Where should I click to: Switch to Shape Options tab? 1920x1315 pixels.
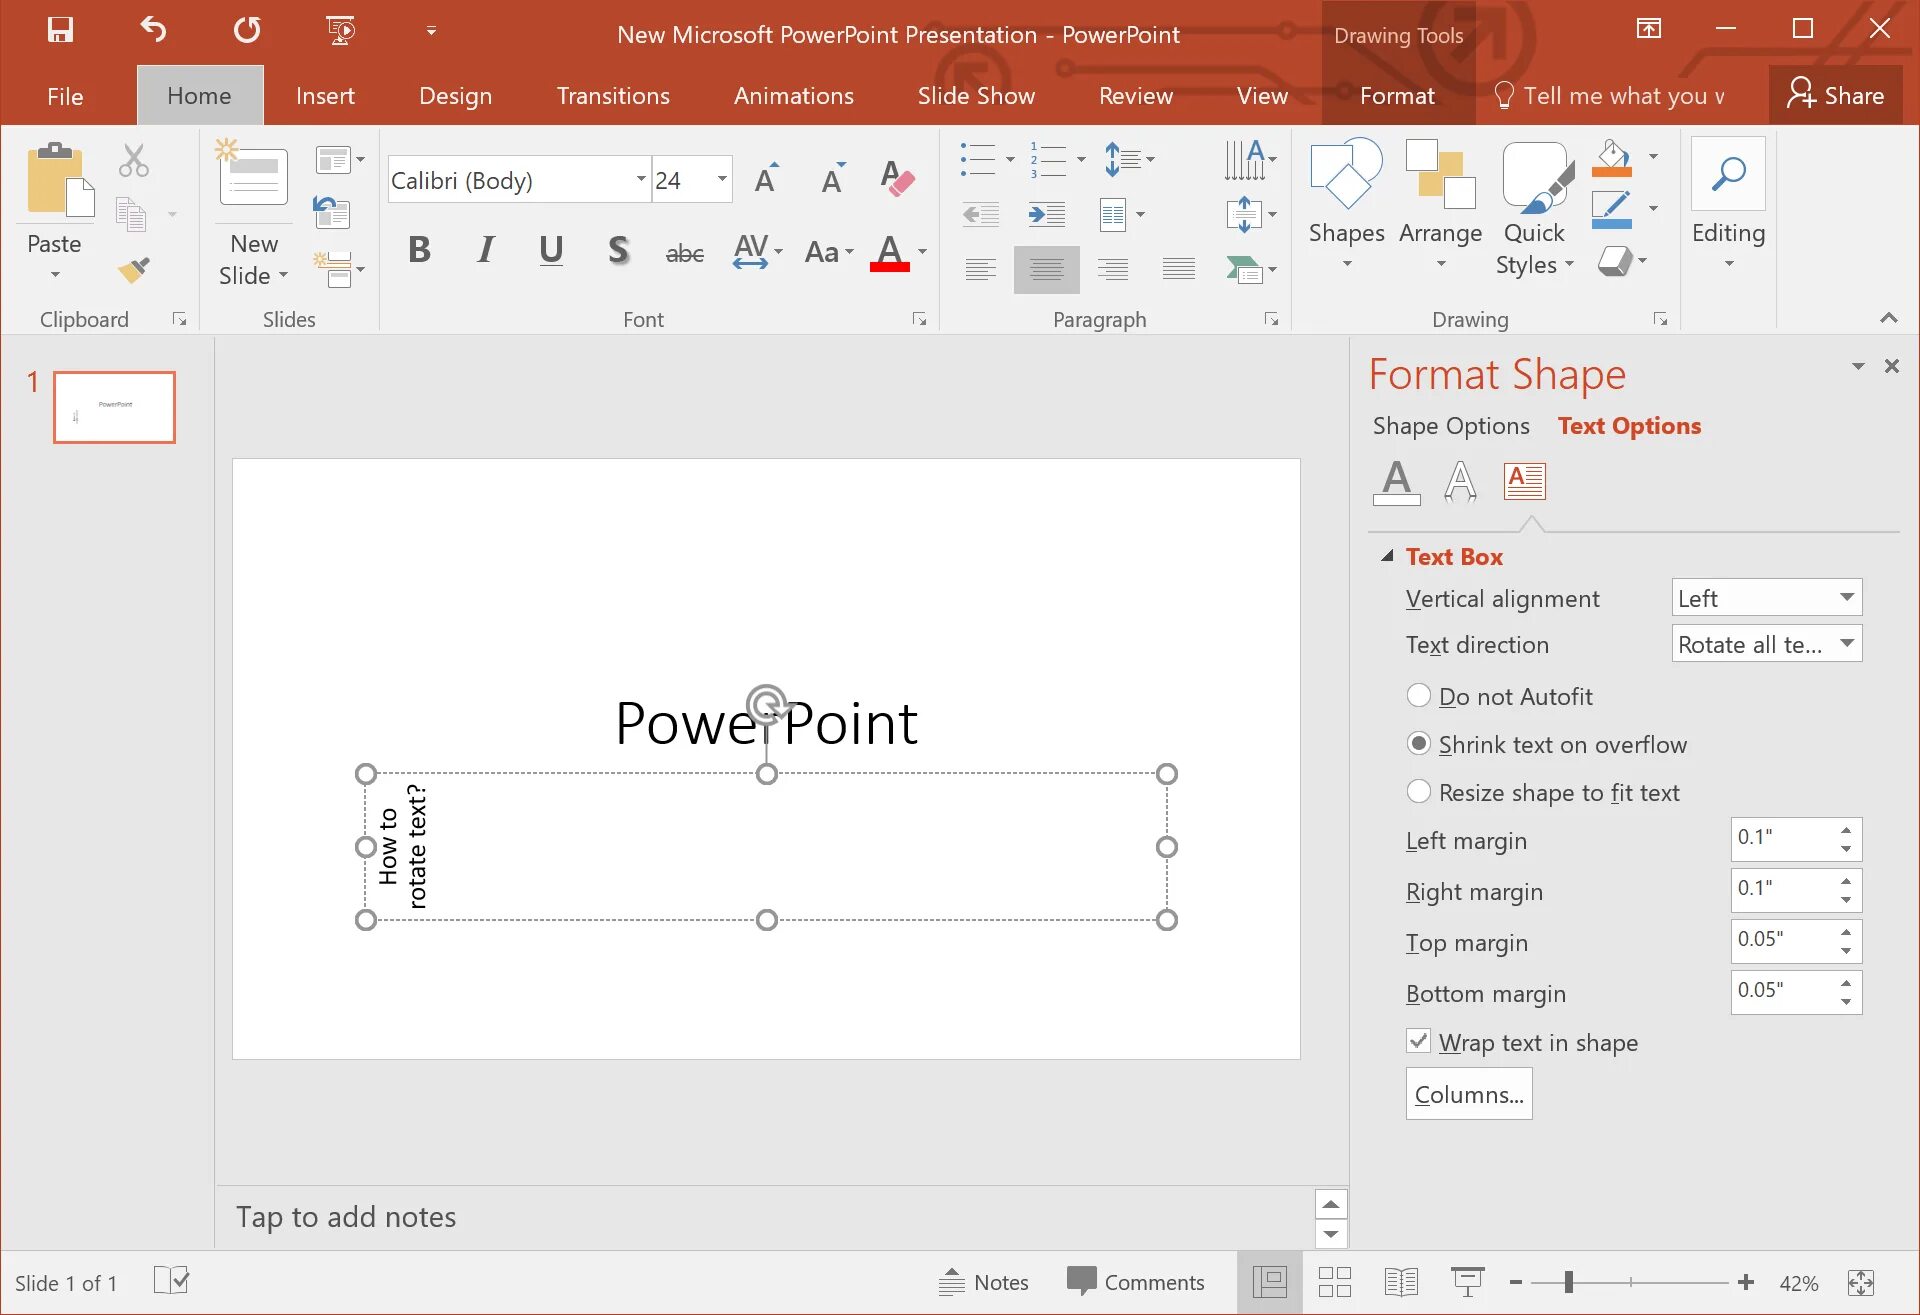tap(1450, 426)
